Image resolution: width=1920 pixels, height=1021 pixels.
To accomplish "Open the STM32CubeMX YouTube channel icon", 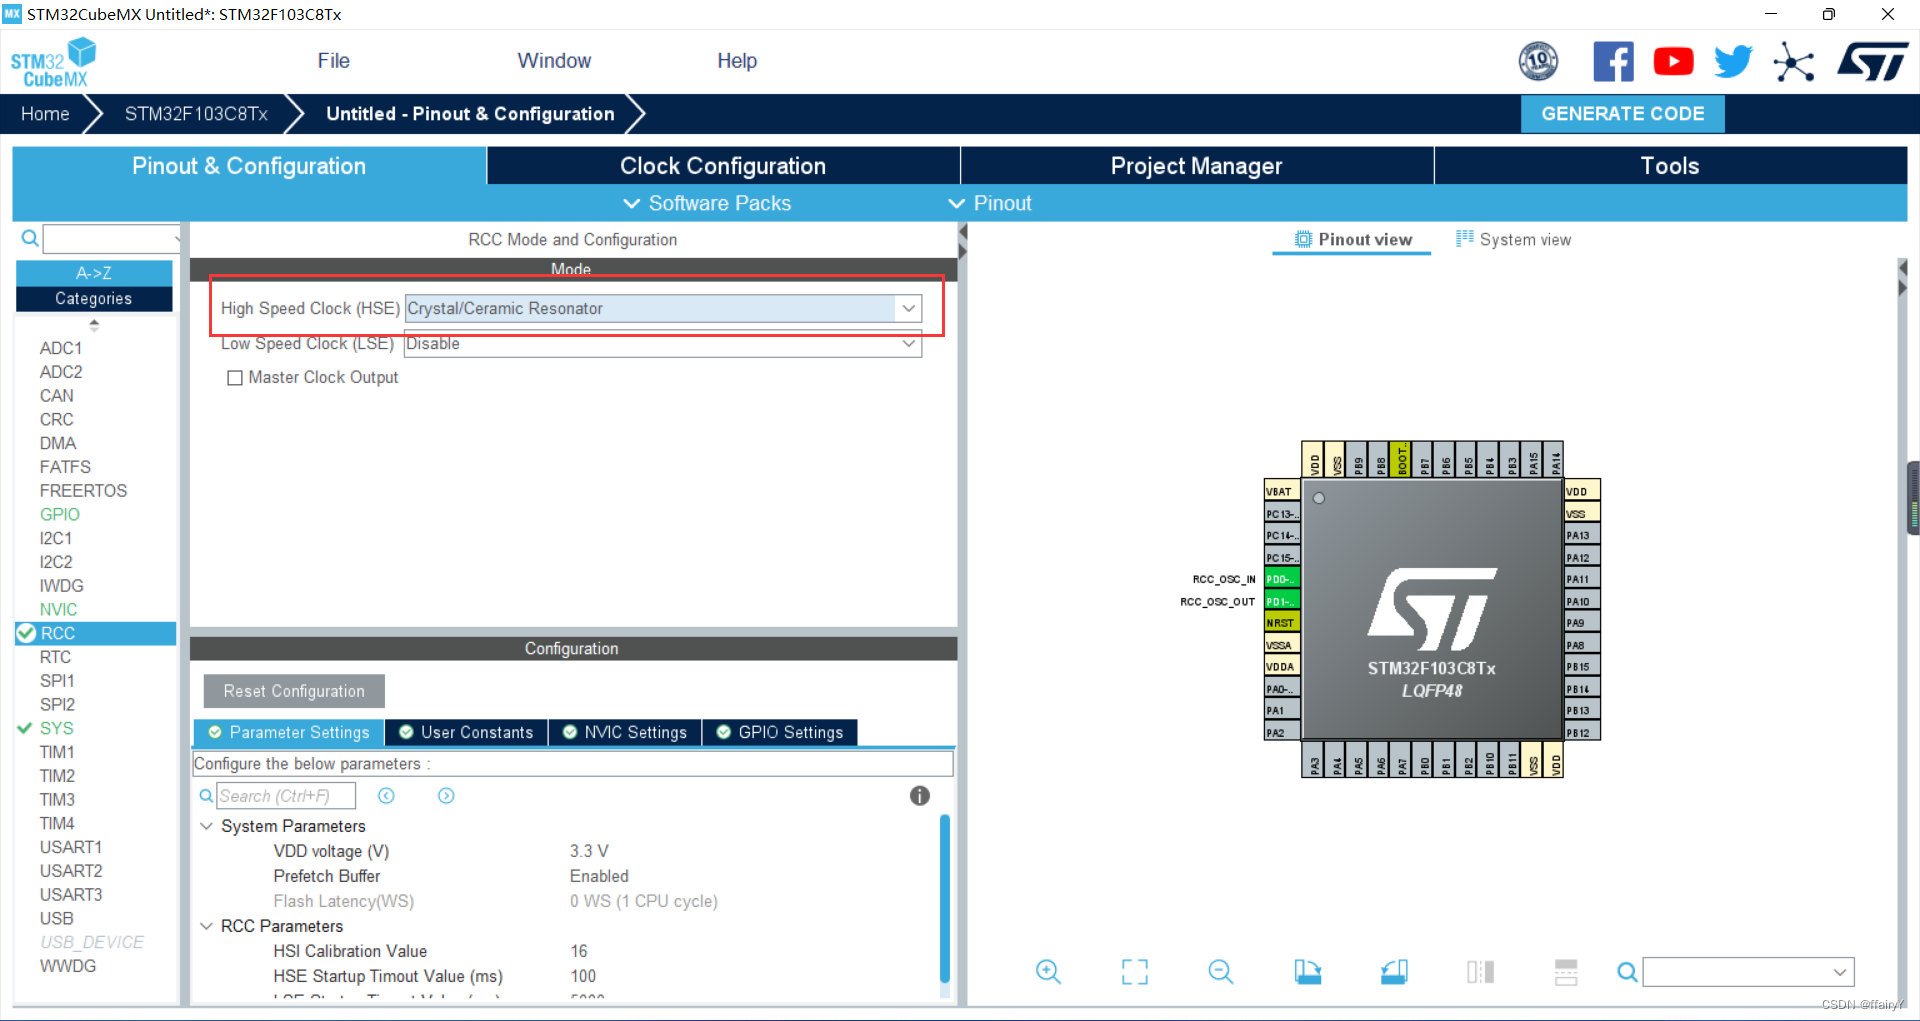I will pyautogui.click(x=1673, y=61).
